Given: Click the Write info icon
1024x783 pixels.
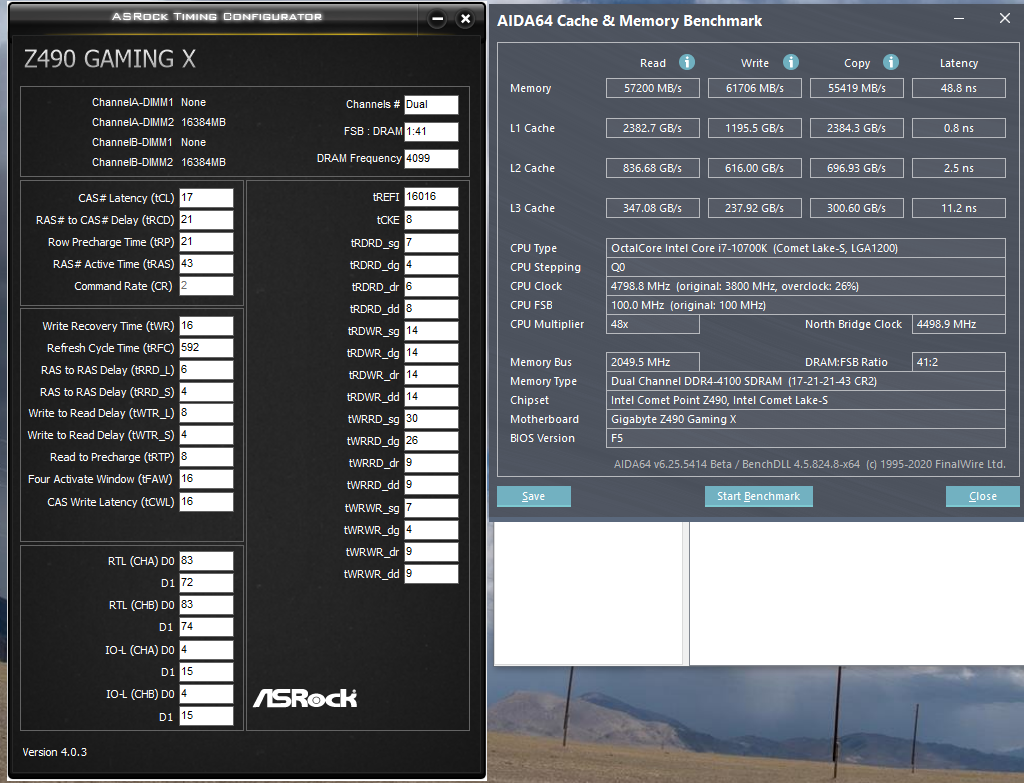Looking at the screenshot, I should [790, 62].
